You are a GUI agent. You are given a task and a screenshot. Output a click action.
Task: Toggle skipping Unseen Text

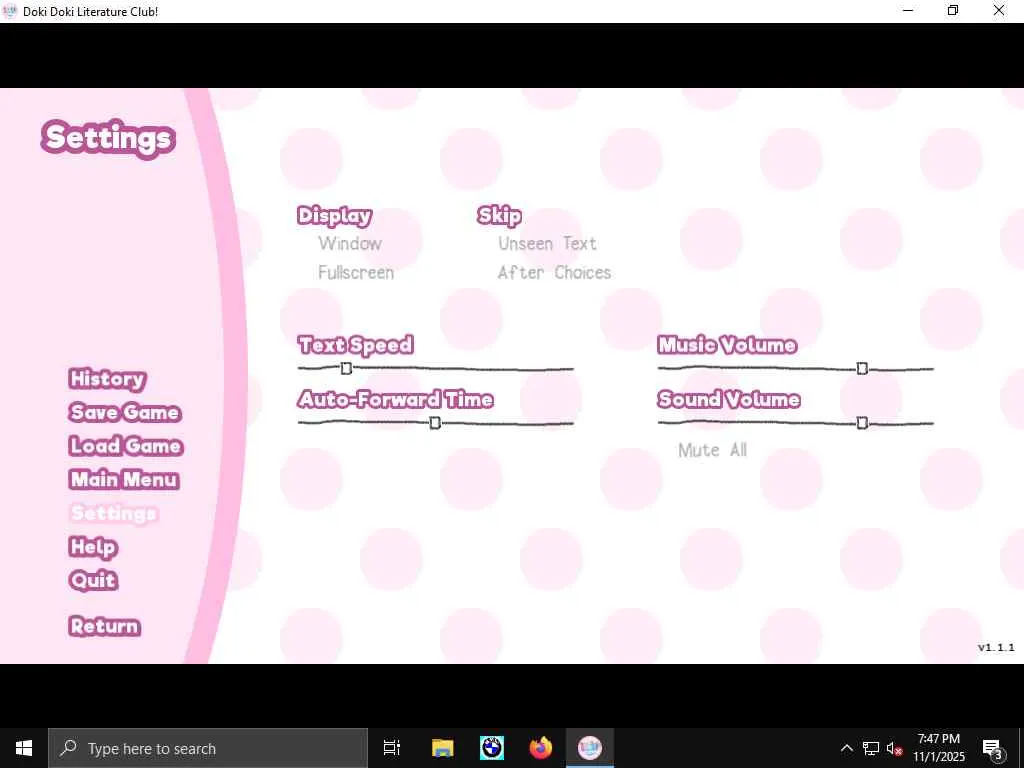[547, 244]
